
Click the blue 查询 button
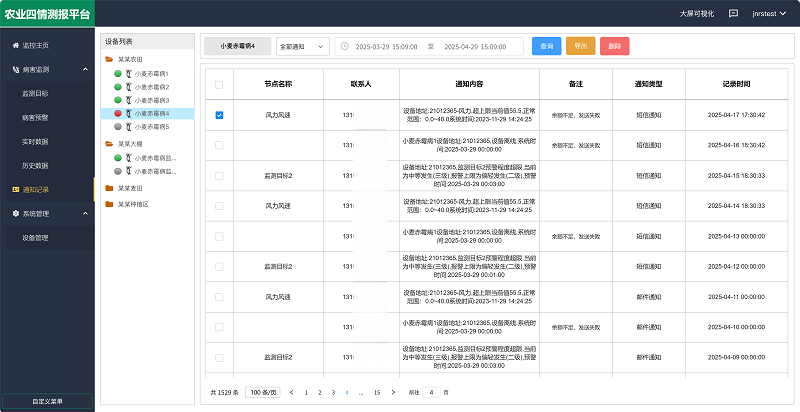(x=546, y=46)
